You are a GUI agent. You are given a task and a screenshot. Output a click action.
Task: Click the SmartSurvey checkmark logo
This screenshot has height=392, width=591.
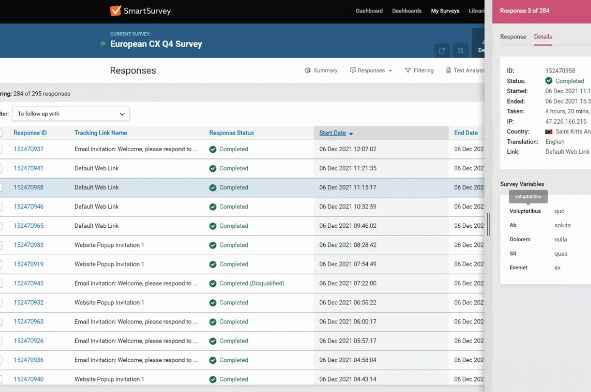115,11
